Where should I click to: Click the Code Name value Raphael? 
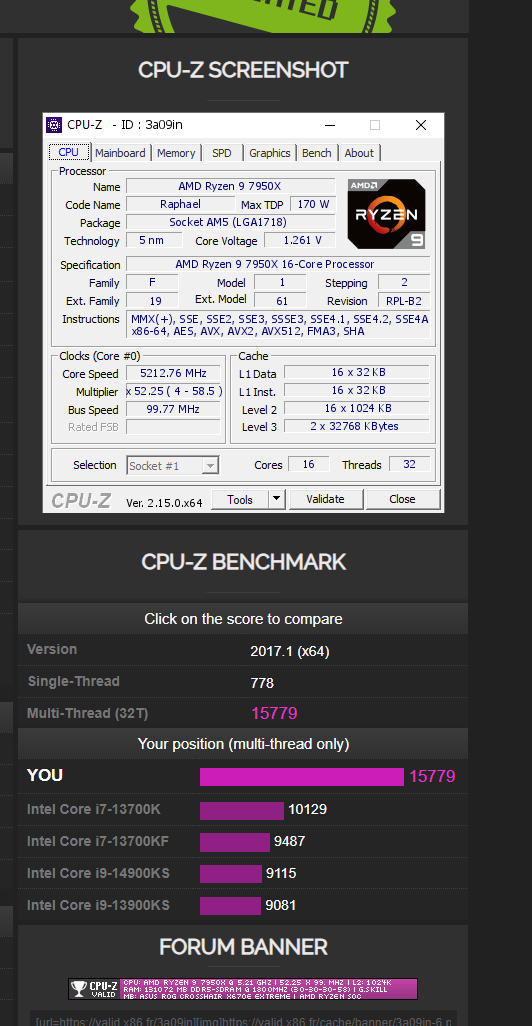(x=180, y=204)
